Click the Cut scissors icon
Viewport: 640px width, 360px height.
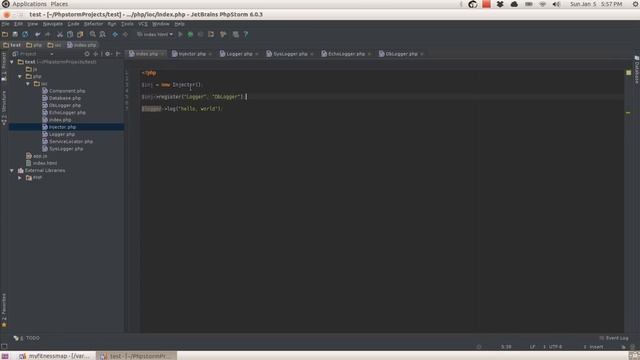pyautogui.click(x=60, y=35)
